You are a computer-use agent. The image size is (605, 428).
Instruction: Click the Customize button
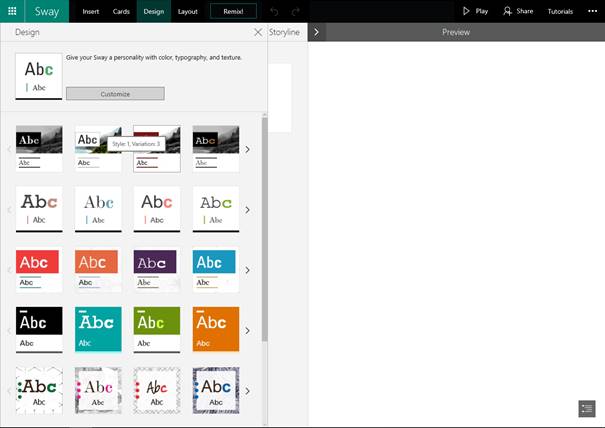[115, 94]
